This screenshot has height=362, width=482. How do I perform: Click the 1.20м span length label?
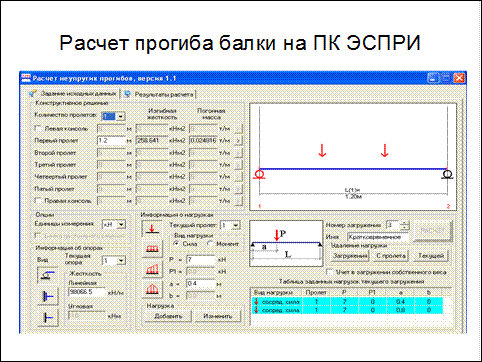coord(353,197)
